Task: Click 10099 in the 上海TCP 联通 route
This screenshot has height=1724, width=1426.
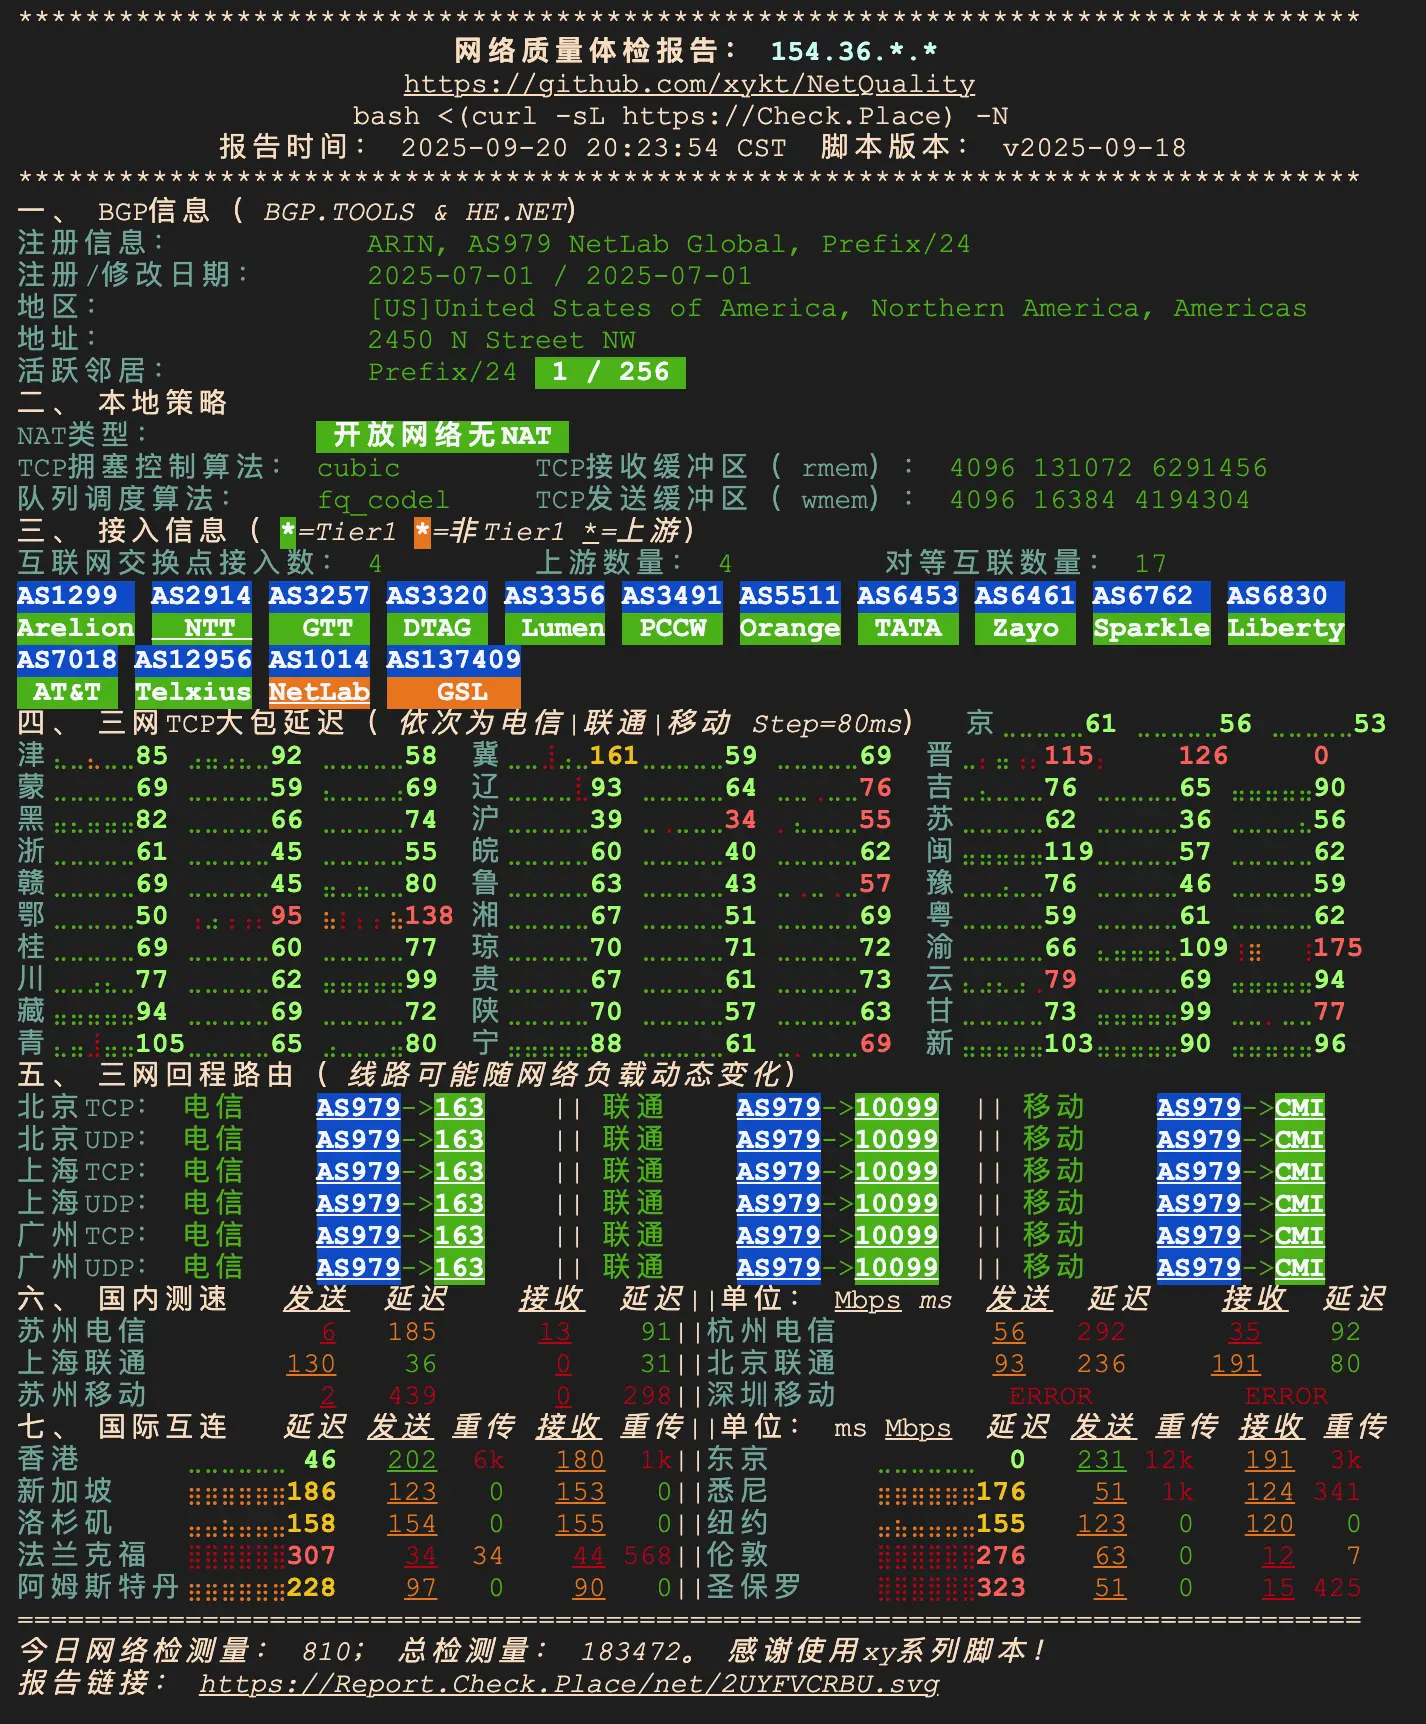Action: [896, 1172]
